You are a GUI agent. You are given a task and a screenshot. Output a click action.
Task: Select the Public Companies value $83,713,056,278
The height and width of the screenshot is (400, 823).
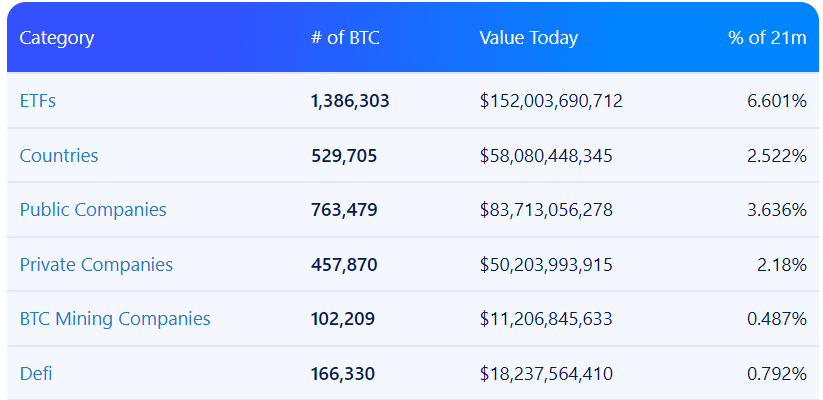[x=546, y=210]
